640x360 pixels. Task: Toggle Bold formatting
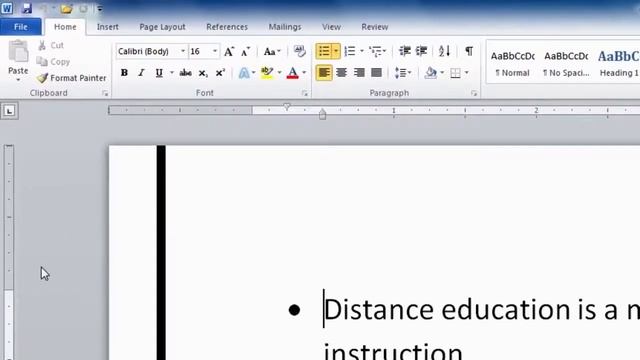pyautogui.click(x=124, y=73)
